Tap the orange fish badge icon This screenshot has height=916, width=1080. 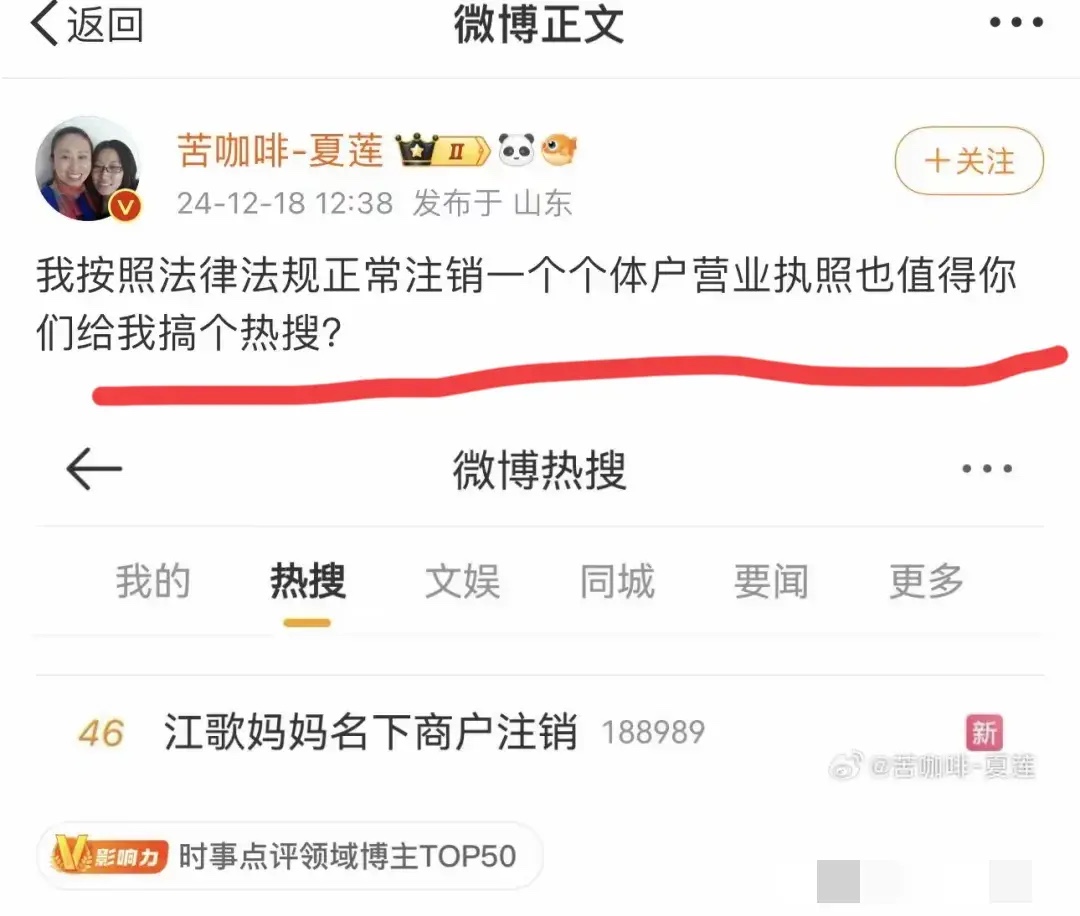(559, 150)
